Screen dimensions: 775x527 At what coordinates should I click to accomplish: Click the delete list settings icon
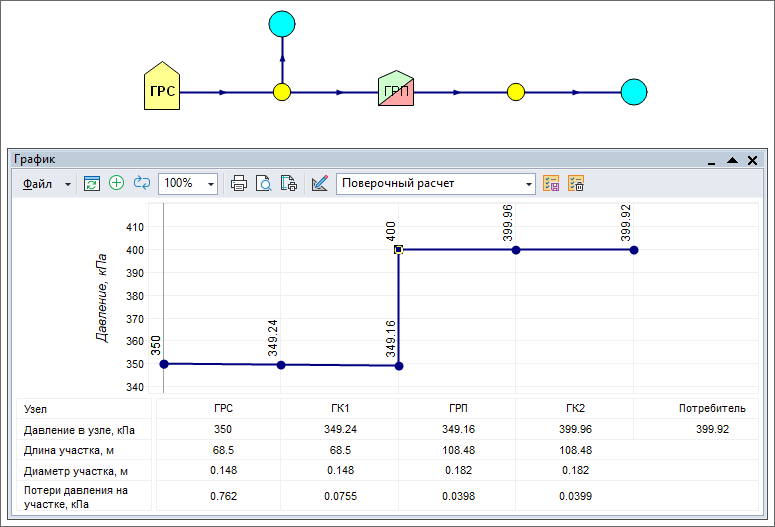[x=575, y=183]
